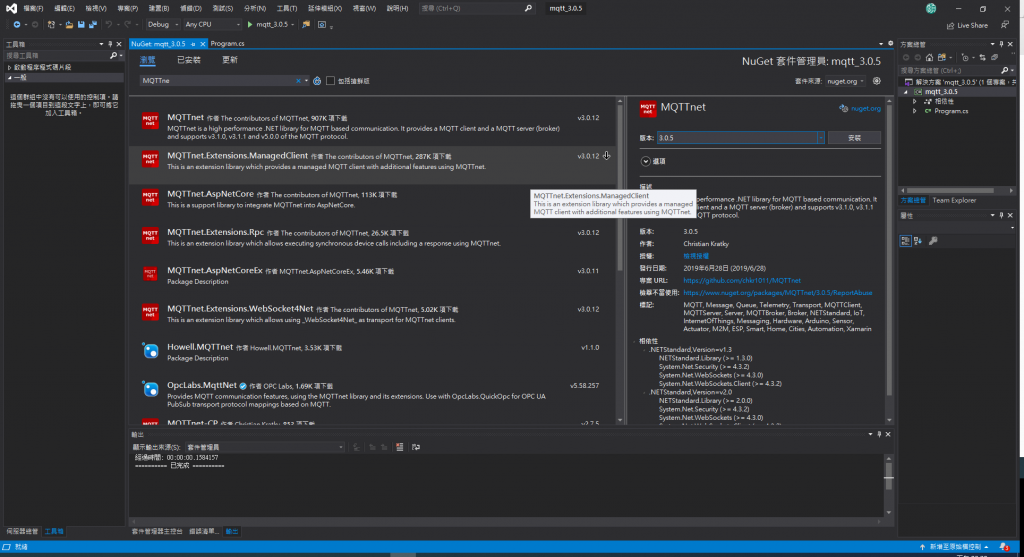1024x557 pixels.
Task: Open the Error List bottom tab
Action: coord(203,532)
